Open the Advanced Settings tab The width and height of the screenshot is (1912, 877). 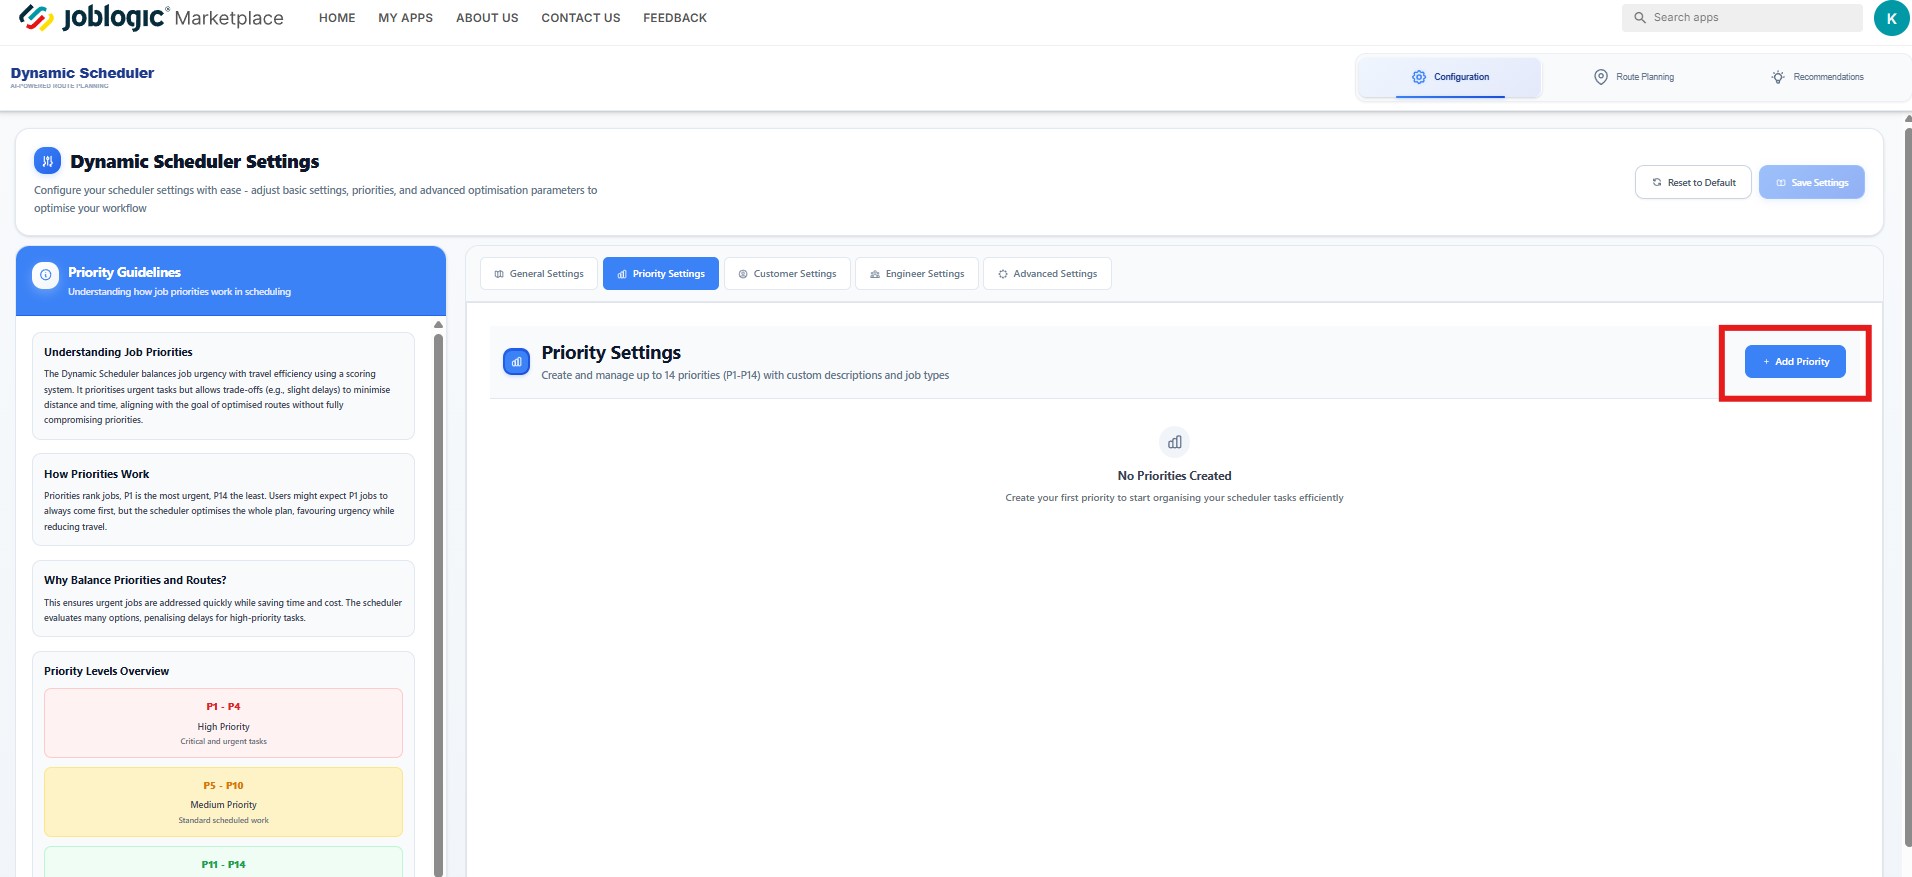pos(1047,274)
